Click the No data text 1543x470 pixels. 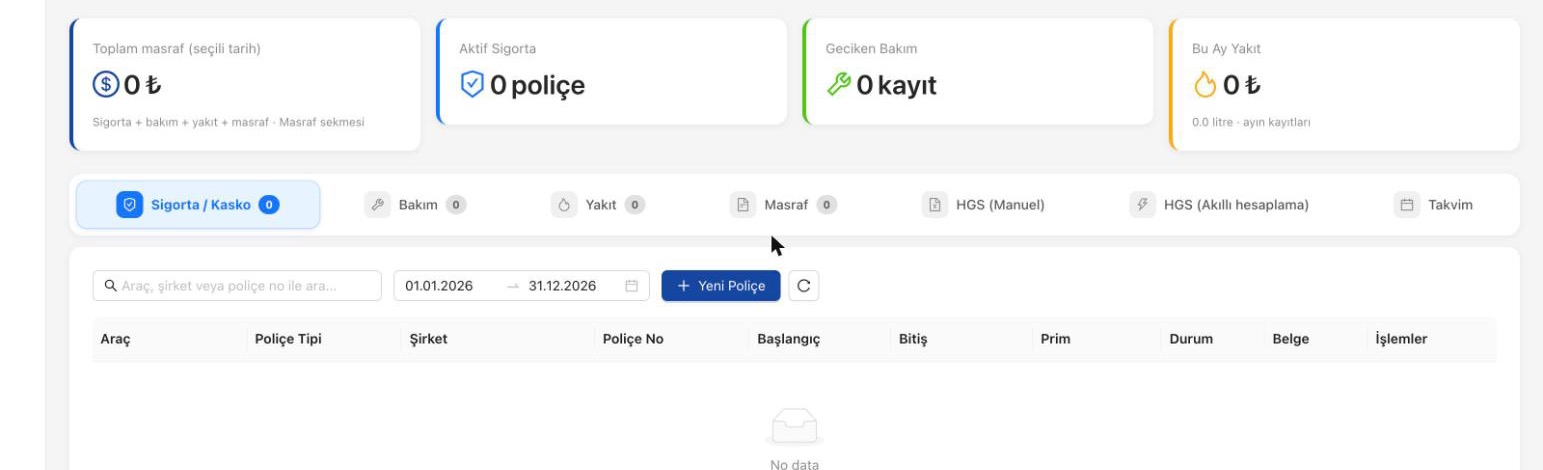coord(795,464)
